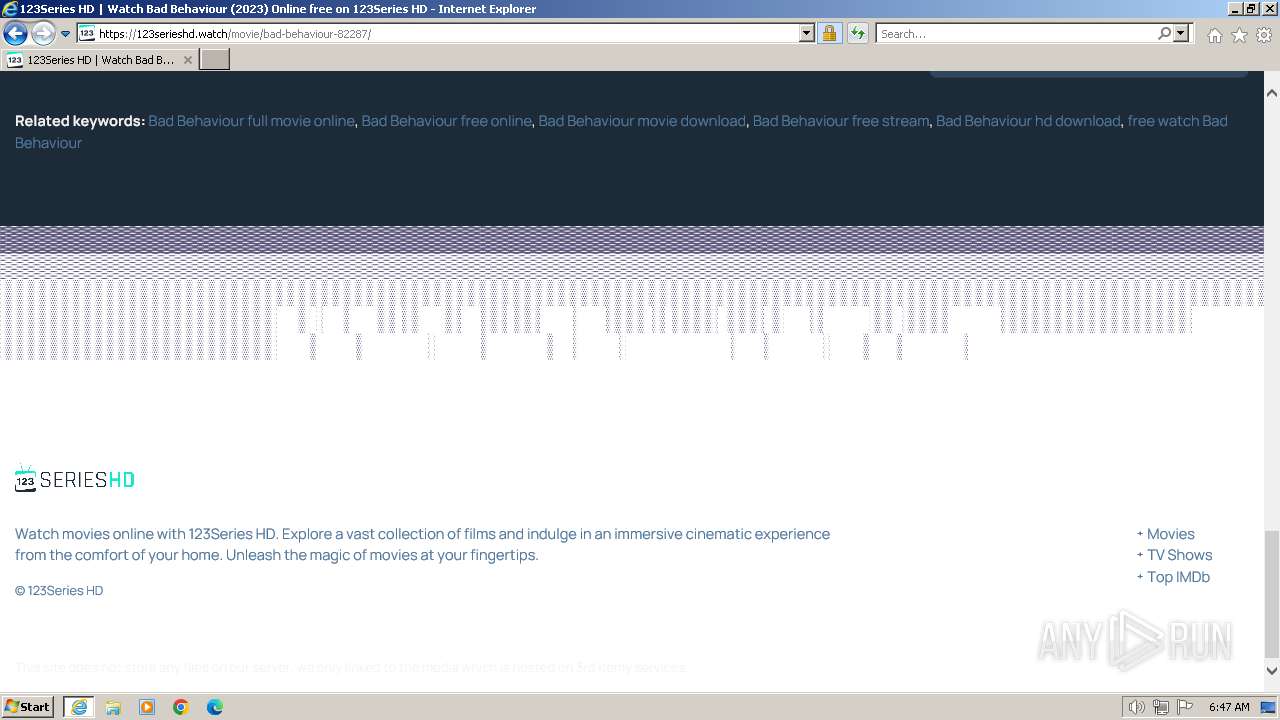Open the Tools gear icon
This screenshot has height=720, width=1280.
(1264, 35)
